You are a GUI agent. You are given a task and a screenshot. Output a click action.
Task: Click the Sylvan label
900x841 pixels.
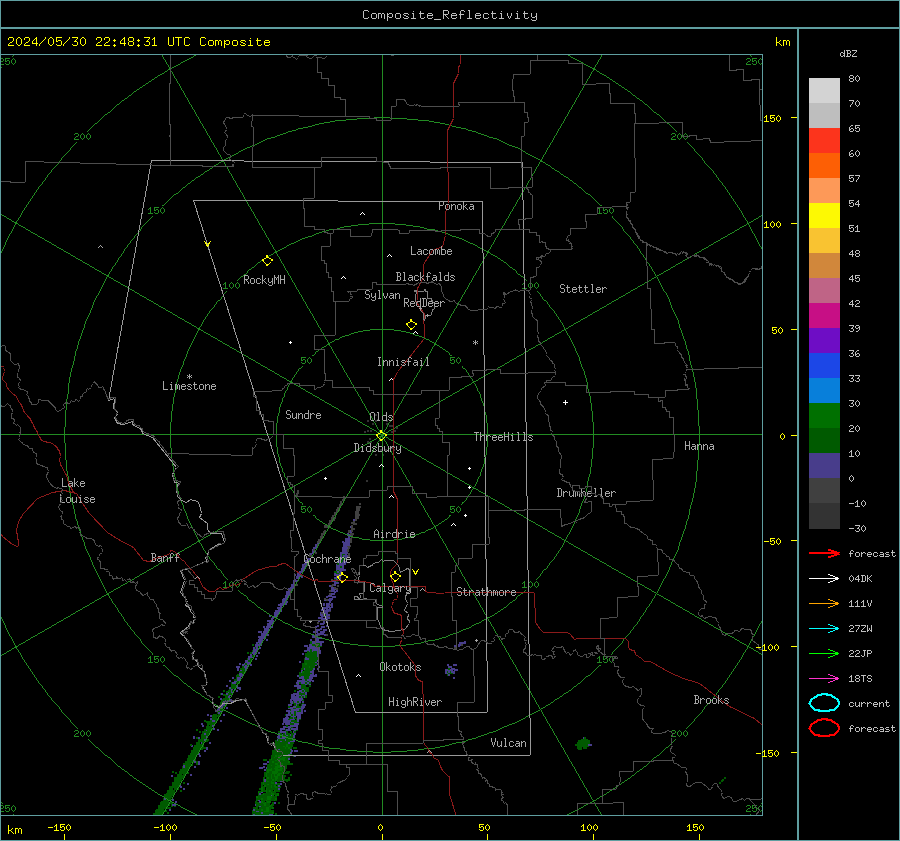point(382,295)
